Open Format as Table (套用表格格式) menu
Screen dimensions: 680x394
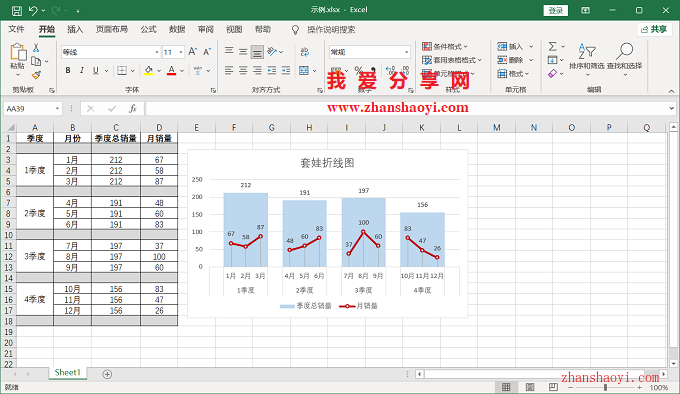pos(452,60)
